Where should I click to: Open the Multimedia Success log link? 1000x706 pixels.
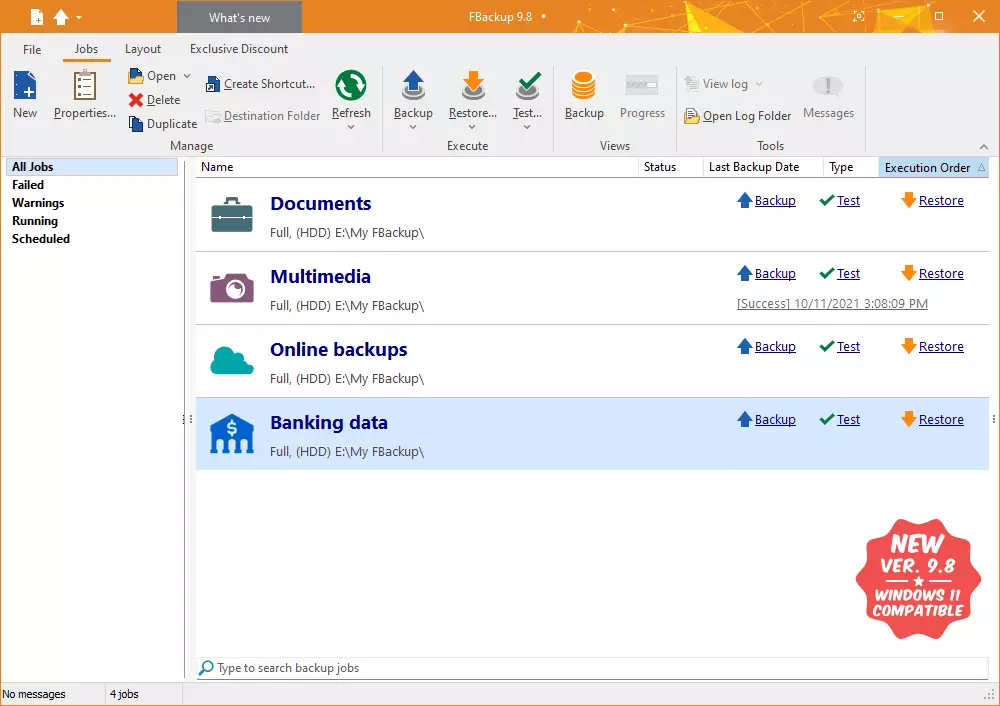tap(832, 304)
